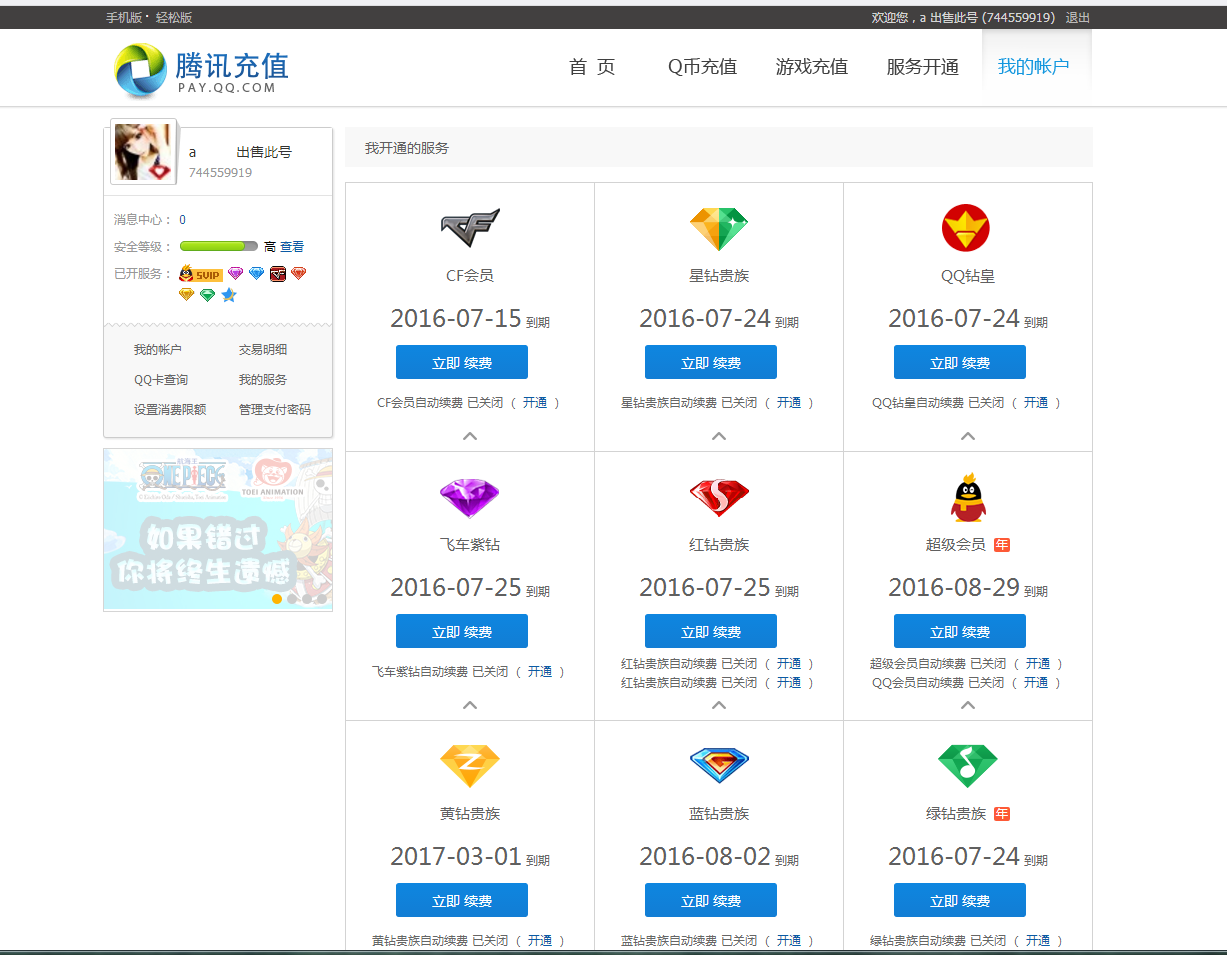Click the 红钻贵族 red diamond icon
This screenshot has height=955, width=1227.
pyautogui.click(x=719, y=498)
